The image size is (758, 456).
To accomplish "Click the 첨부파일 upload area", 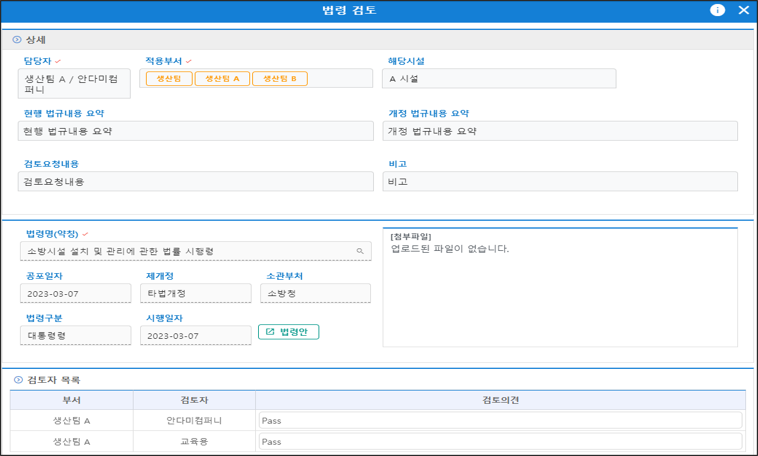I will [560, 287].
